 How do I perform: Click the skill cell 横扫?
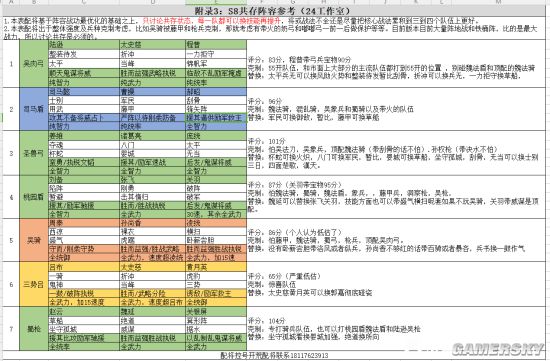click(x=216, y=232)
